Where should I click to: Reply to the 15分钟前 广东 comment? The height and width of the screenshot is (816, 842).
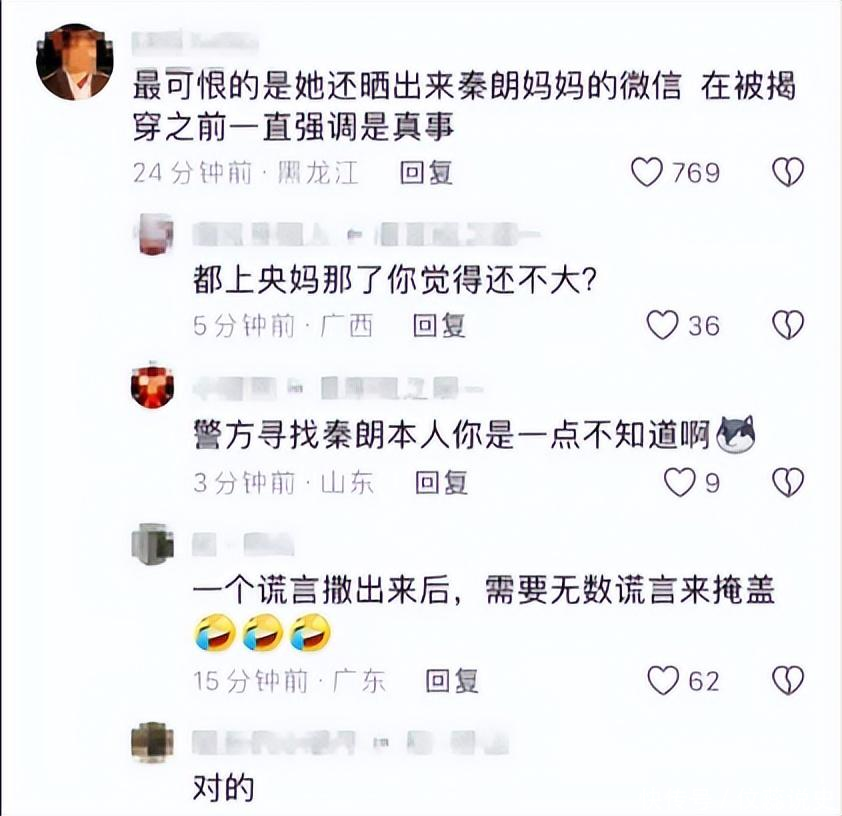451,681
